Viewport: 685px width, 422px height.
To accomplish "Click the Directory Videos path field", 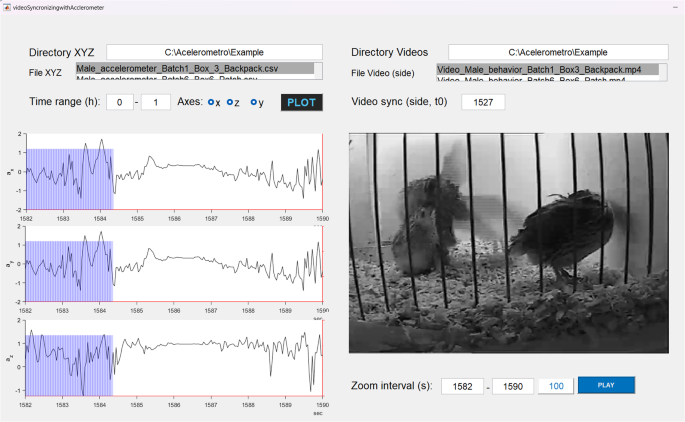I will click(x=555, y=52).
